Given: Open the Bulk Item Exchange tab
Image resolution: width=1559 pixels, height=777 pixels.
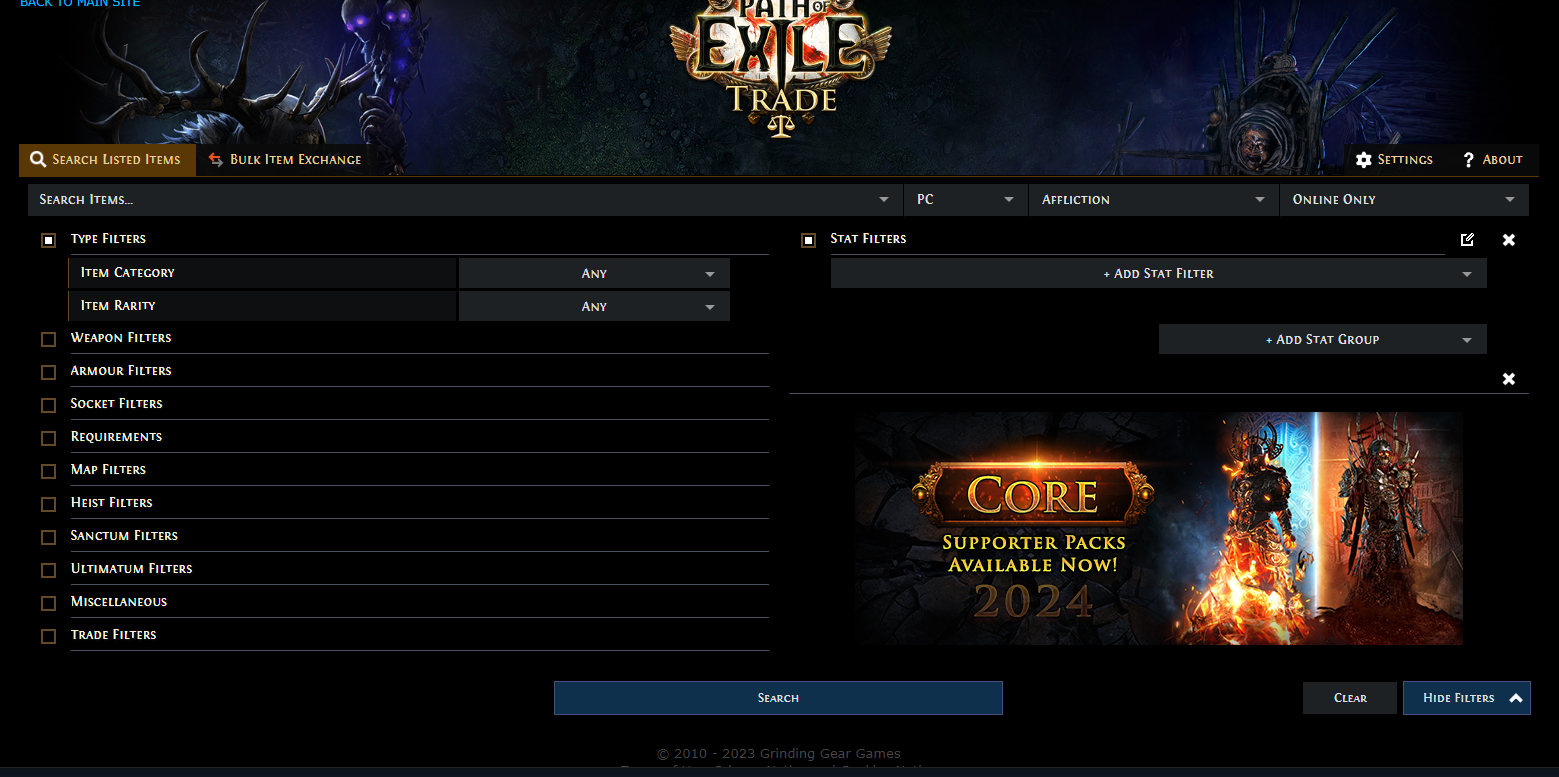Looking at the screenshot, I should [285, 160].
